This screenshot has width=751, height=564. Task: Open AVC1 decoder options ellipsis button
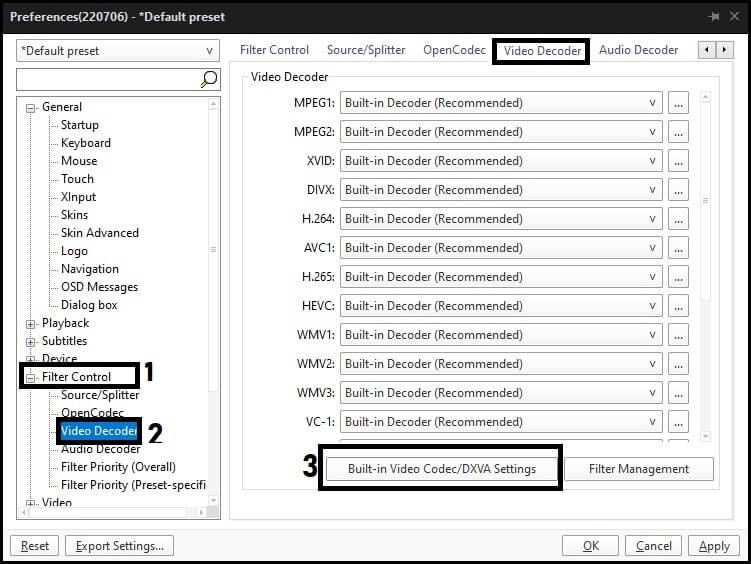pos(678,248)
